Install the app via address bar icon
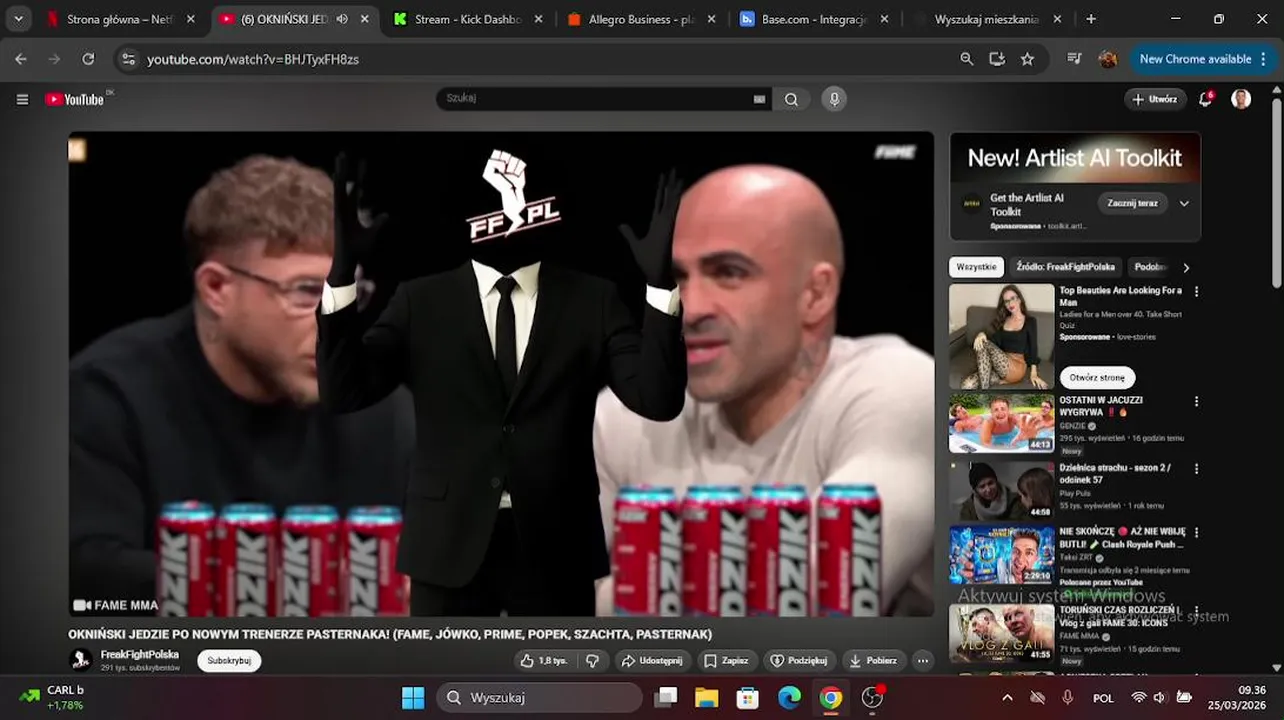This screenshot has width=1284, height=720. (997, 59)
